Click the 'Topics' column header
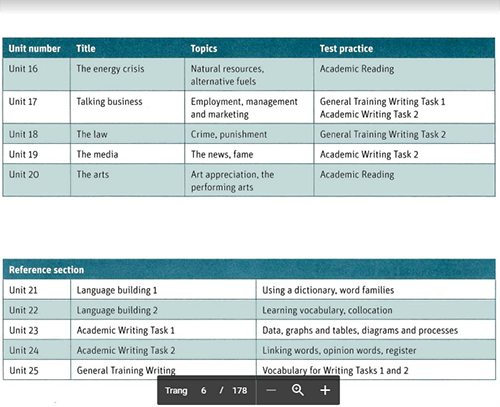This screenshot has width=500, height=407. [204, 49]
